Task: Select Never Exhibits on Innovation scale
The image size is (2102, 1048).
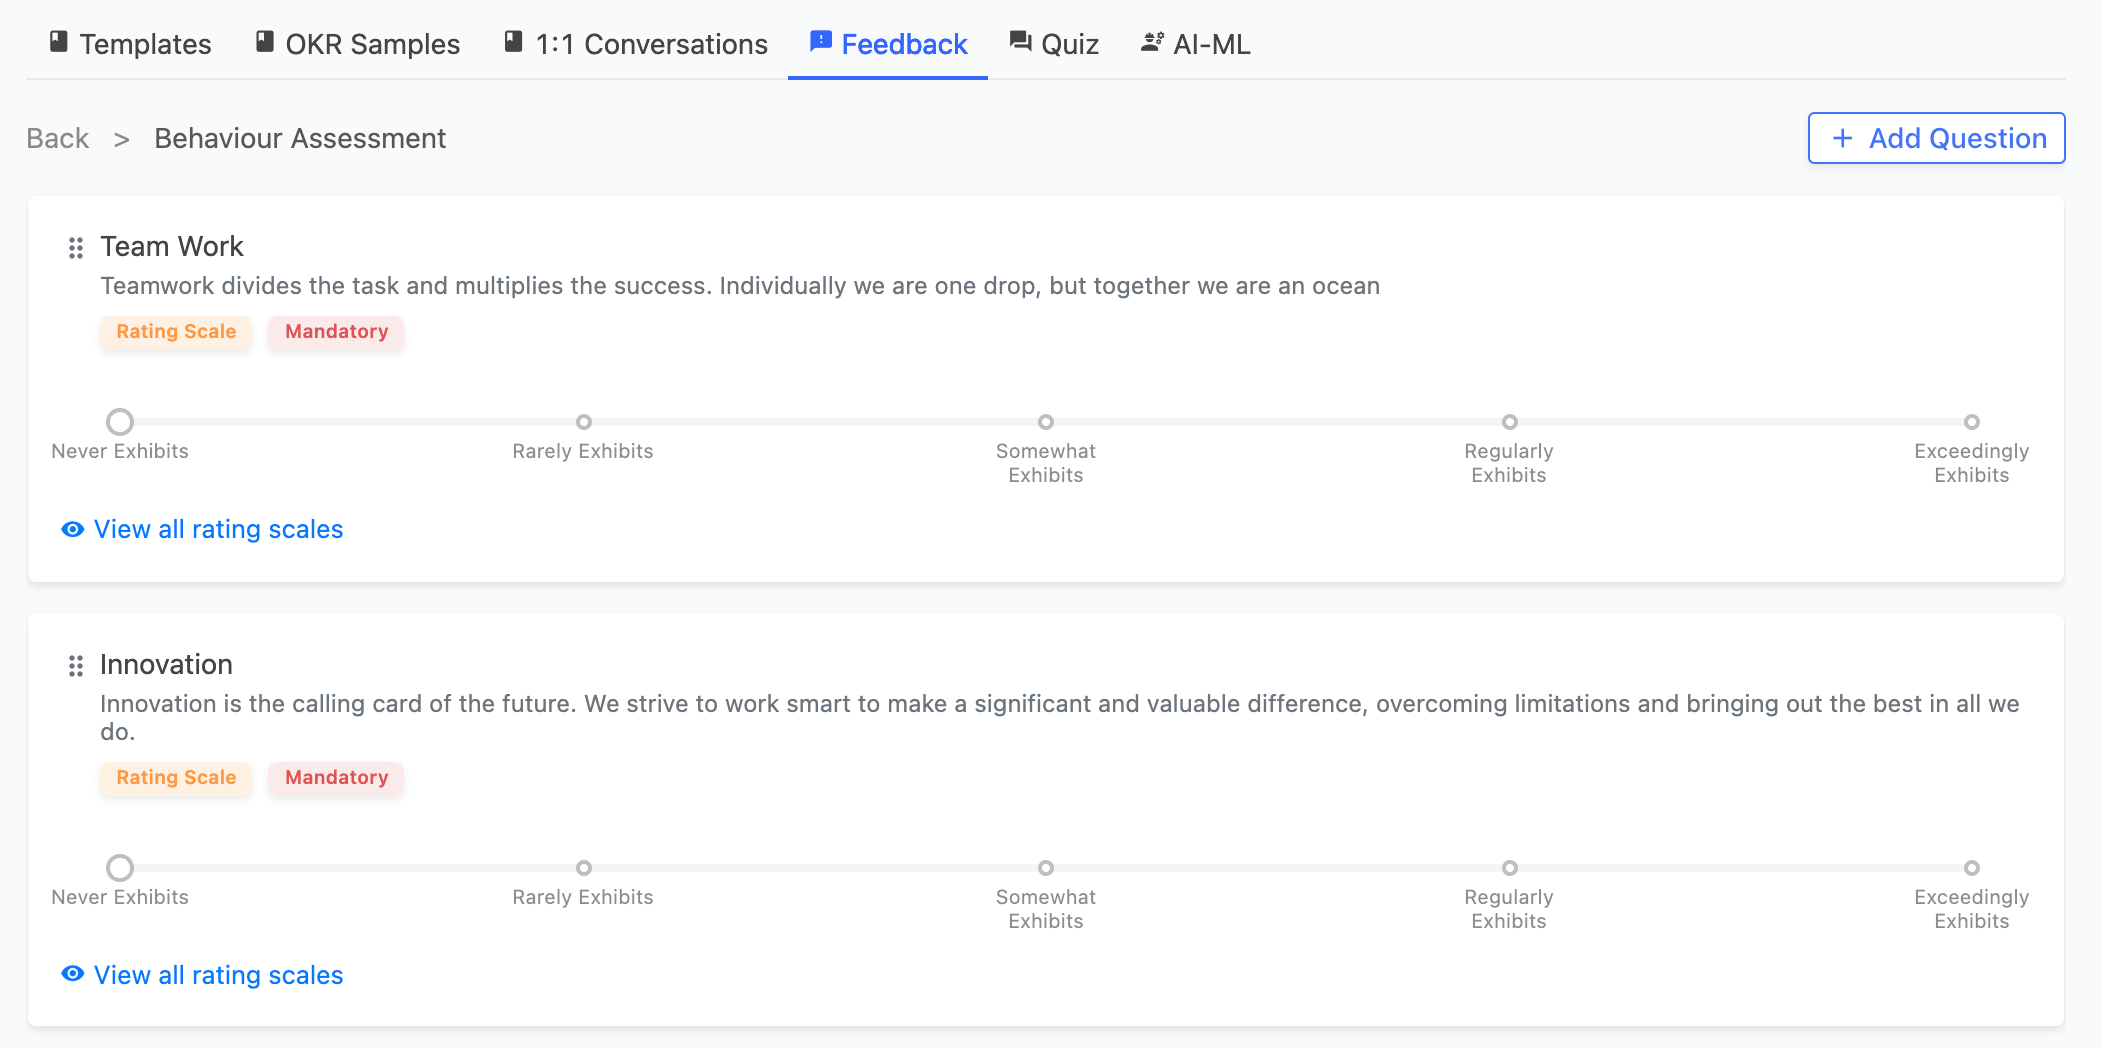Action: pos(120,868)
